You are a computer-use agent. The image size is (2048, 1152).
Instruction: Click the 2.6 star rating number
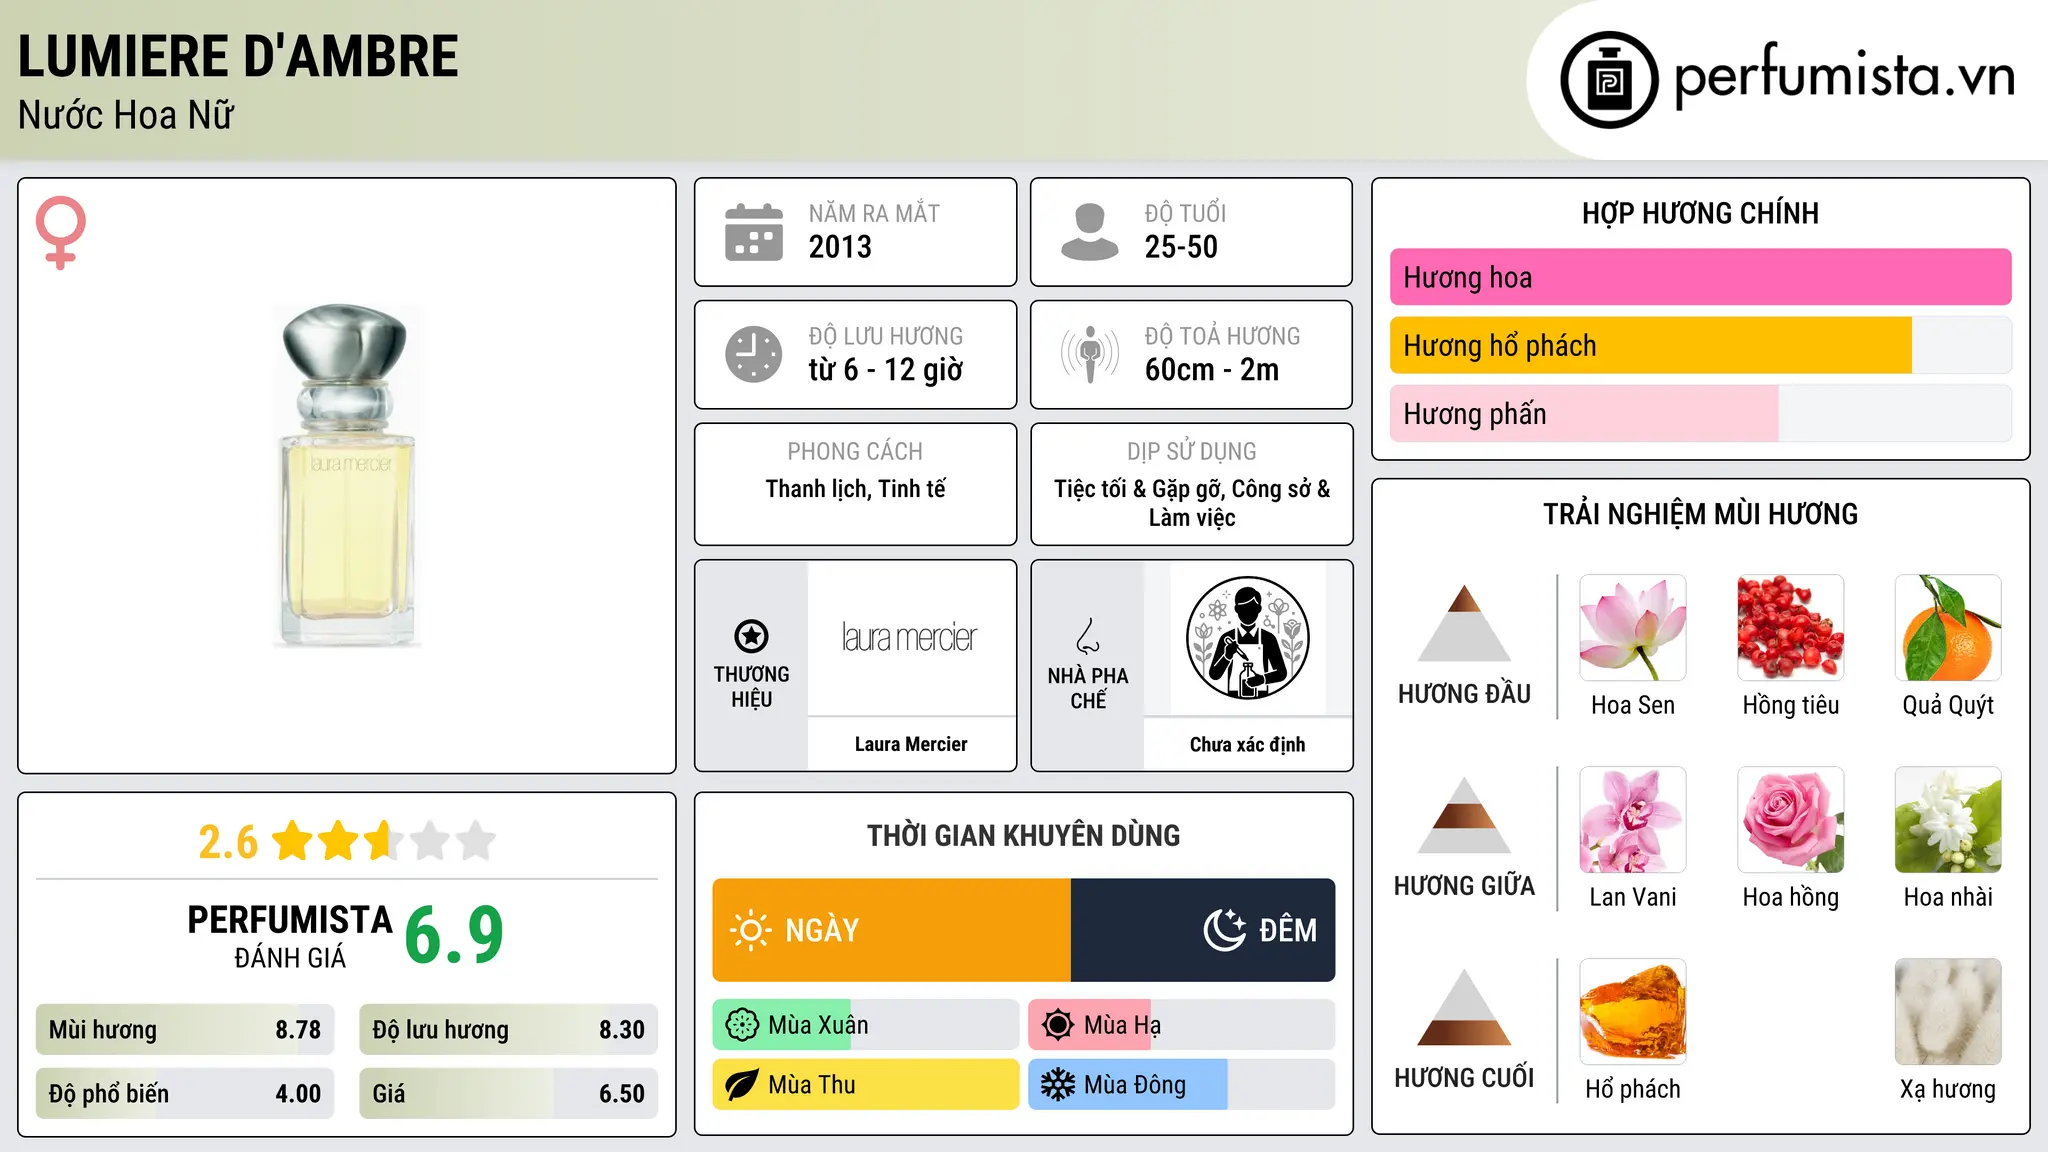[228, 842]
